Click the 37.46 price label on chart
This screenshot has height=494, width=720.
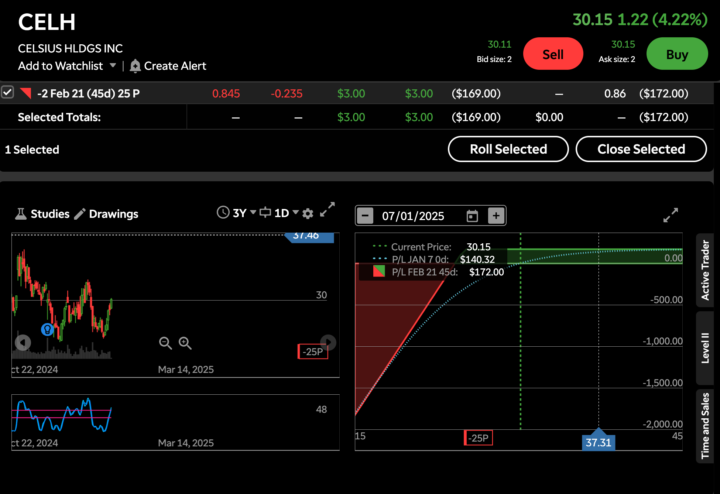click(x=309, y=236)
